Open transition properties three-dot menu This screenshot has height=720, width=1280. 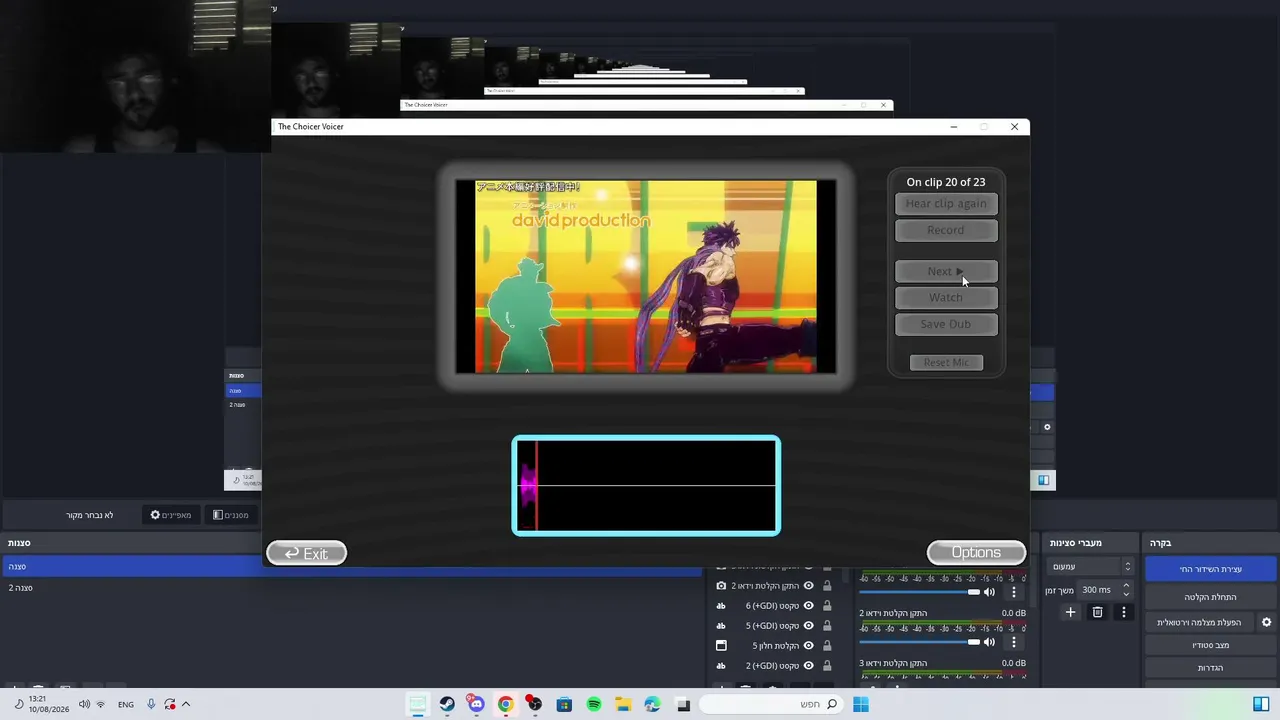pos(1124,612)
